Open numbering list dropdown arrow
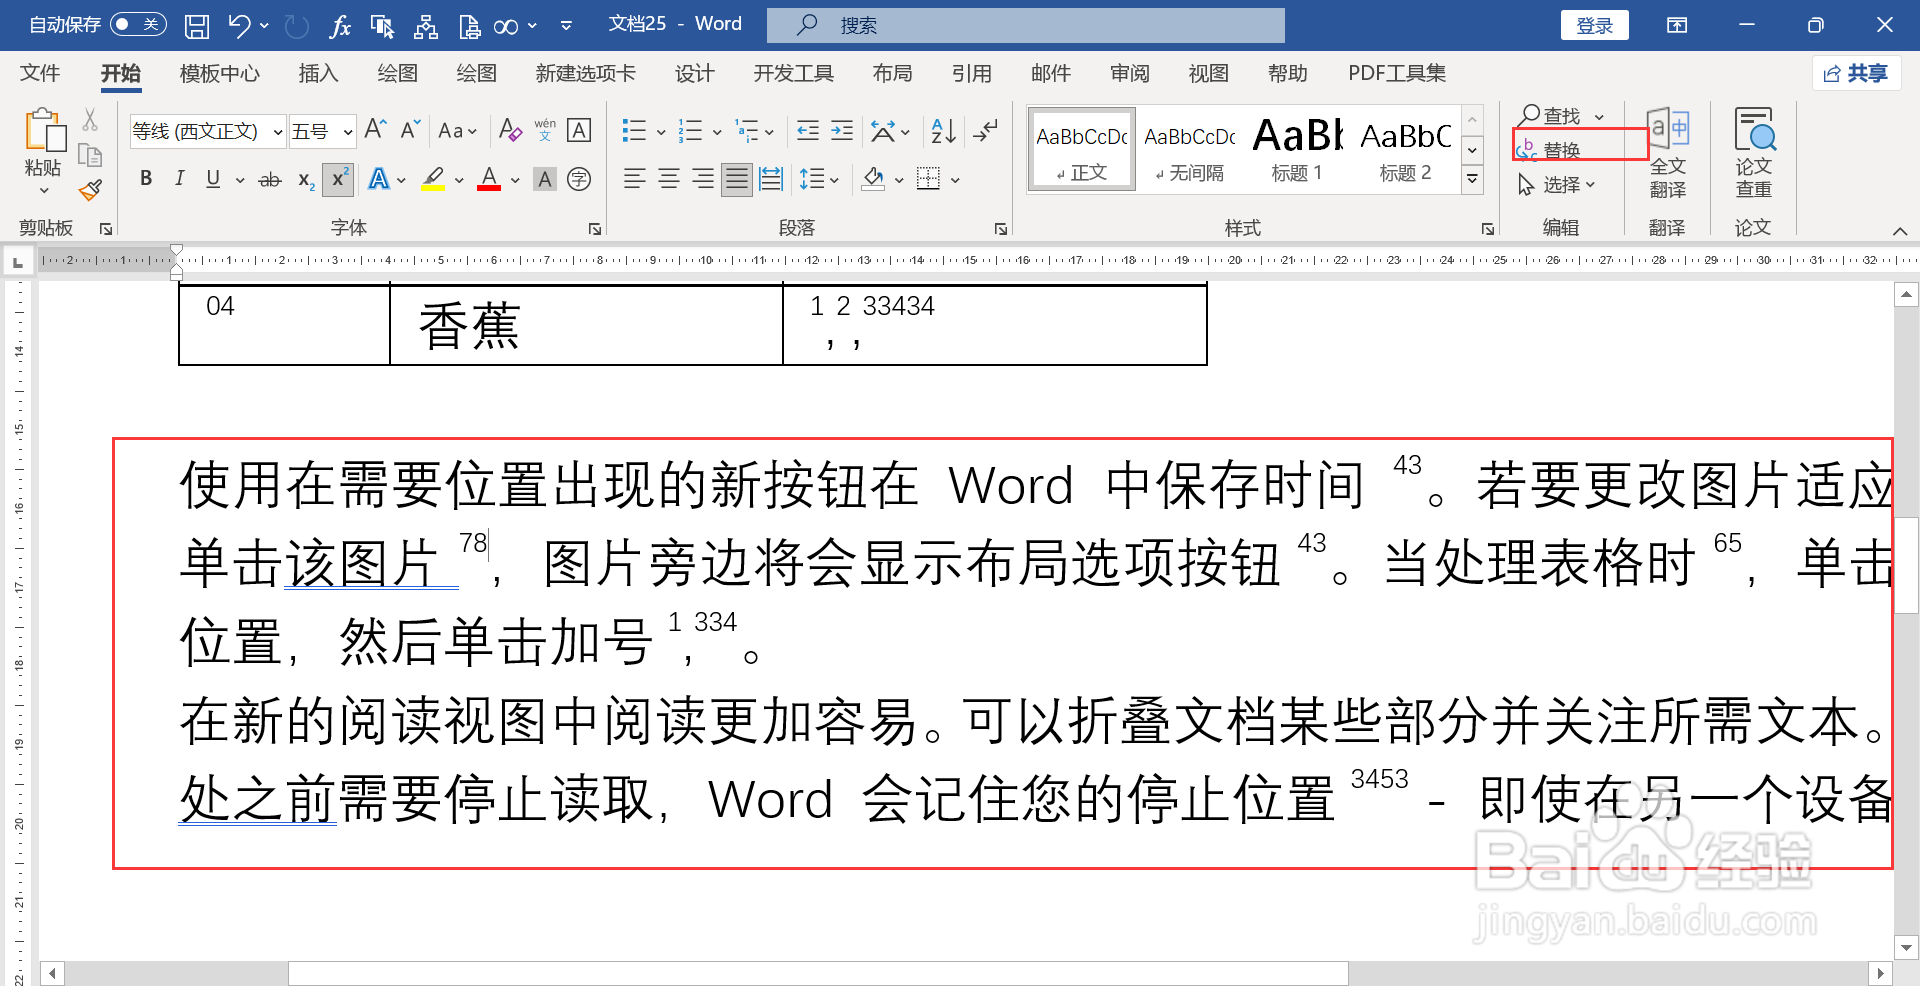This screenshot has height=986, width=1920. (x=717, y=131)
